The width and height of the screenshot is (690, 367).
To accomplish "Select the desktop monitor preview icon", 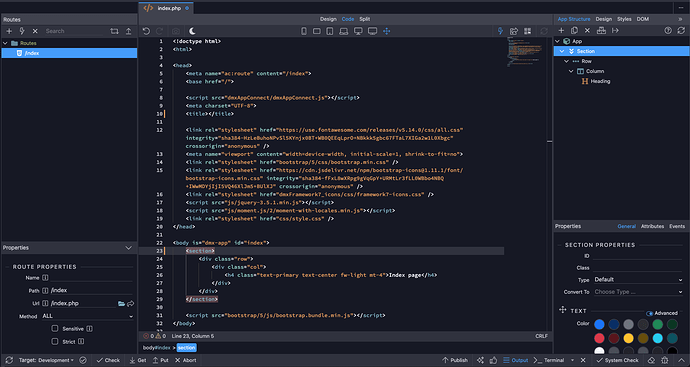I will 358,31.
